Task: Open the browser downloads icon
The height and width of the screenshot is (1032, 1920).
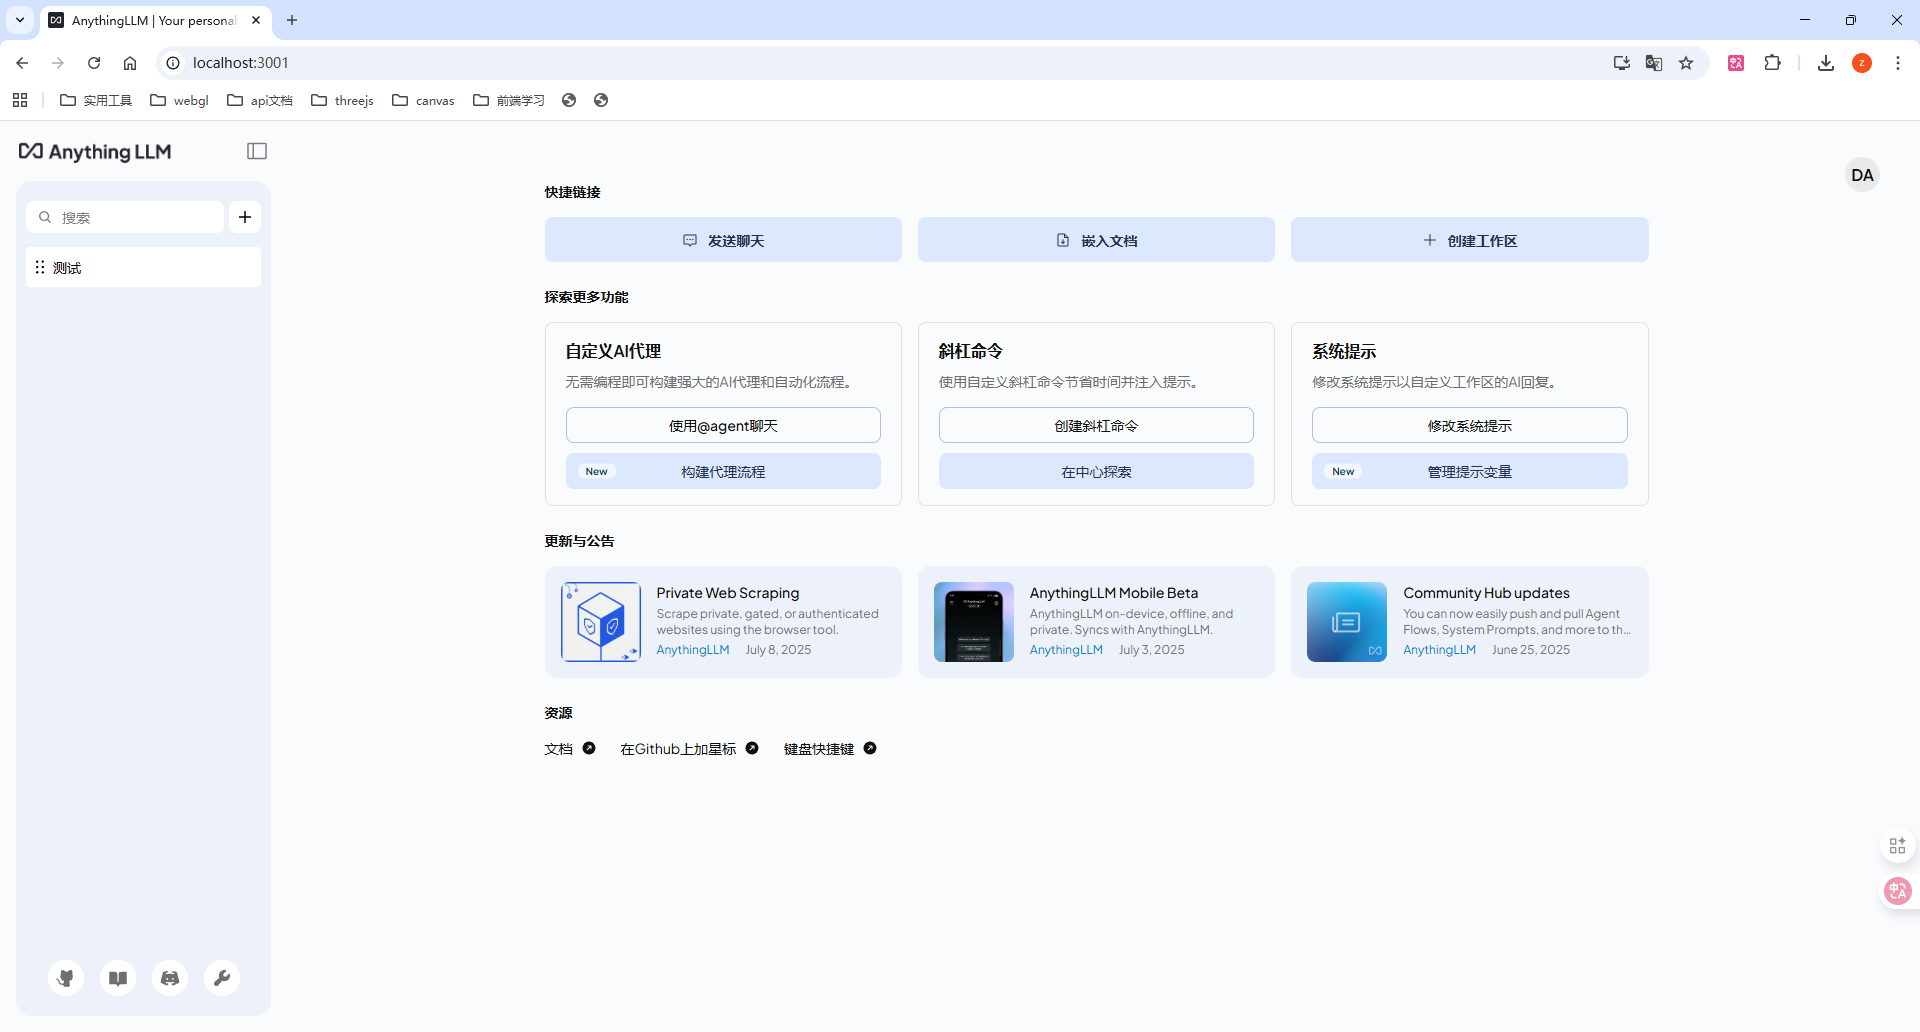Action: (1825, 63)
